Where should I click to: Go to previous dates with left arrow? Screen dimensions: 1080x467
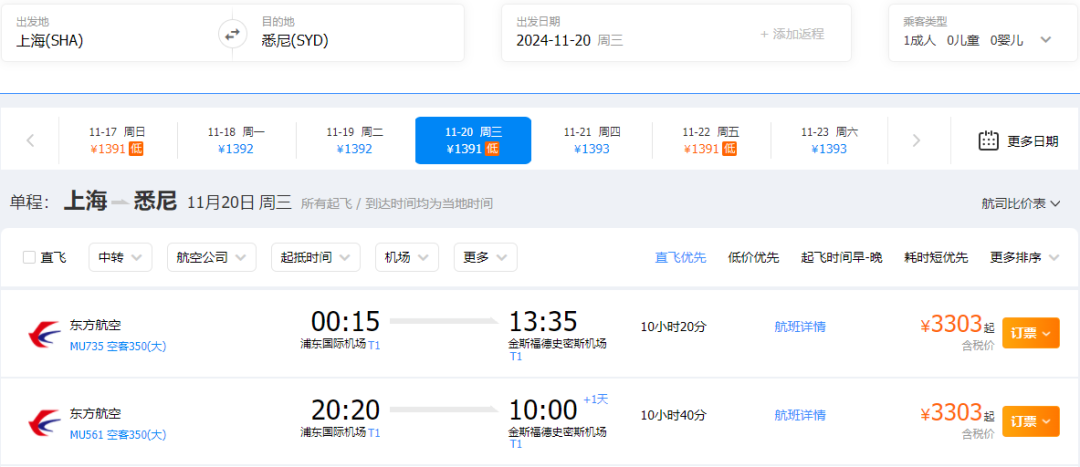30,140
